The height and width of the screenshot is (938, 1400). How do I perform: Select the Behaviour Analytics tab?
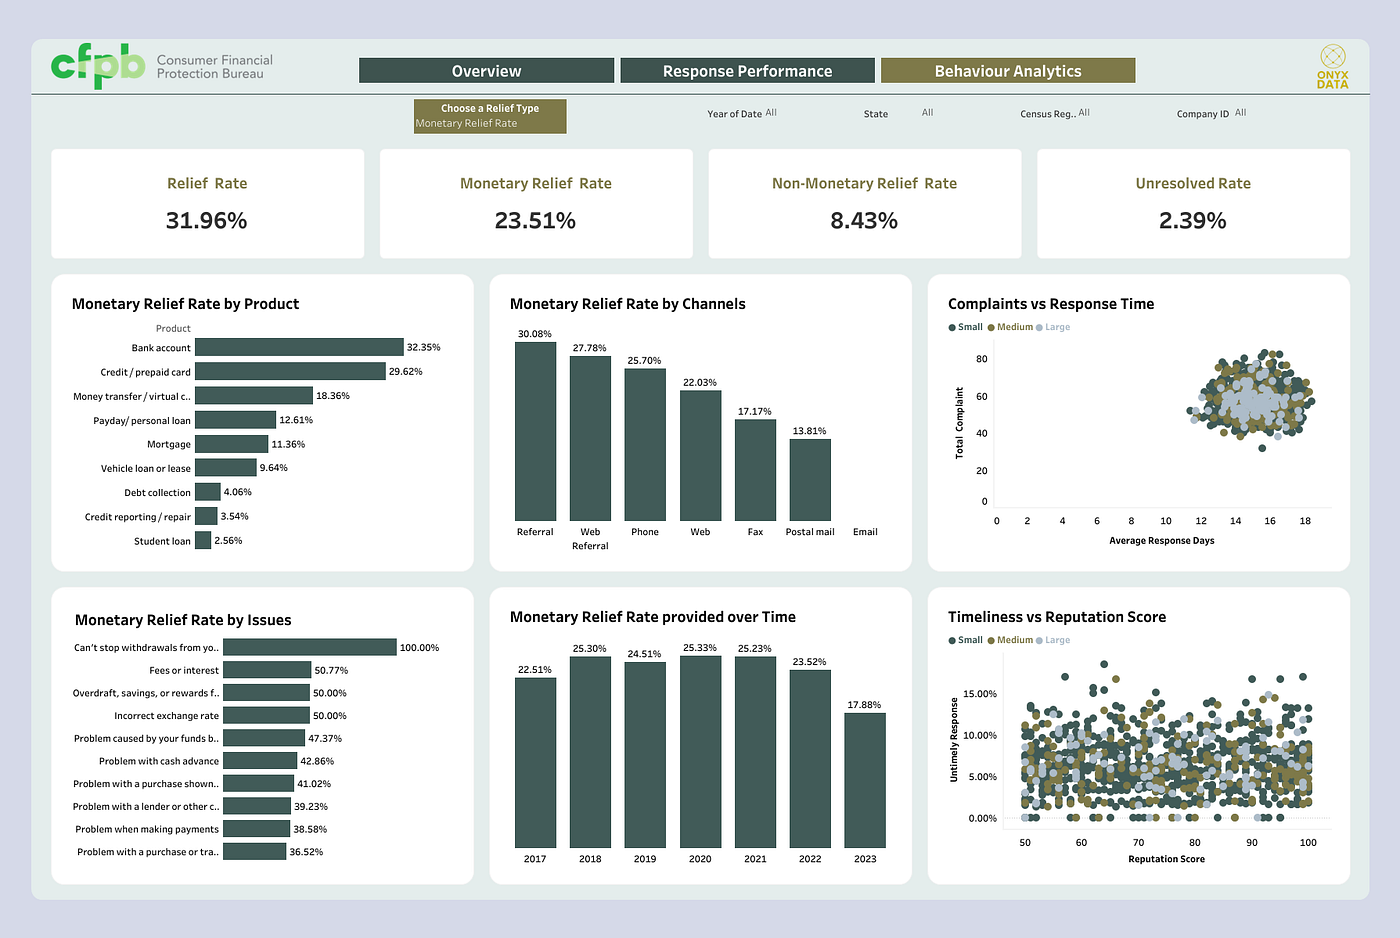(x=1008, y=71)
